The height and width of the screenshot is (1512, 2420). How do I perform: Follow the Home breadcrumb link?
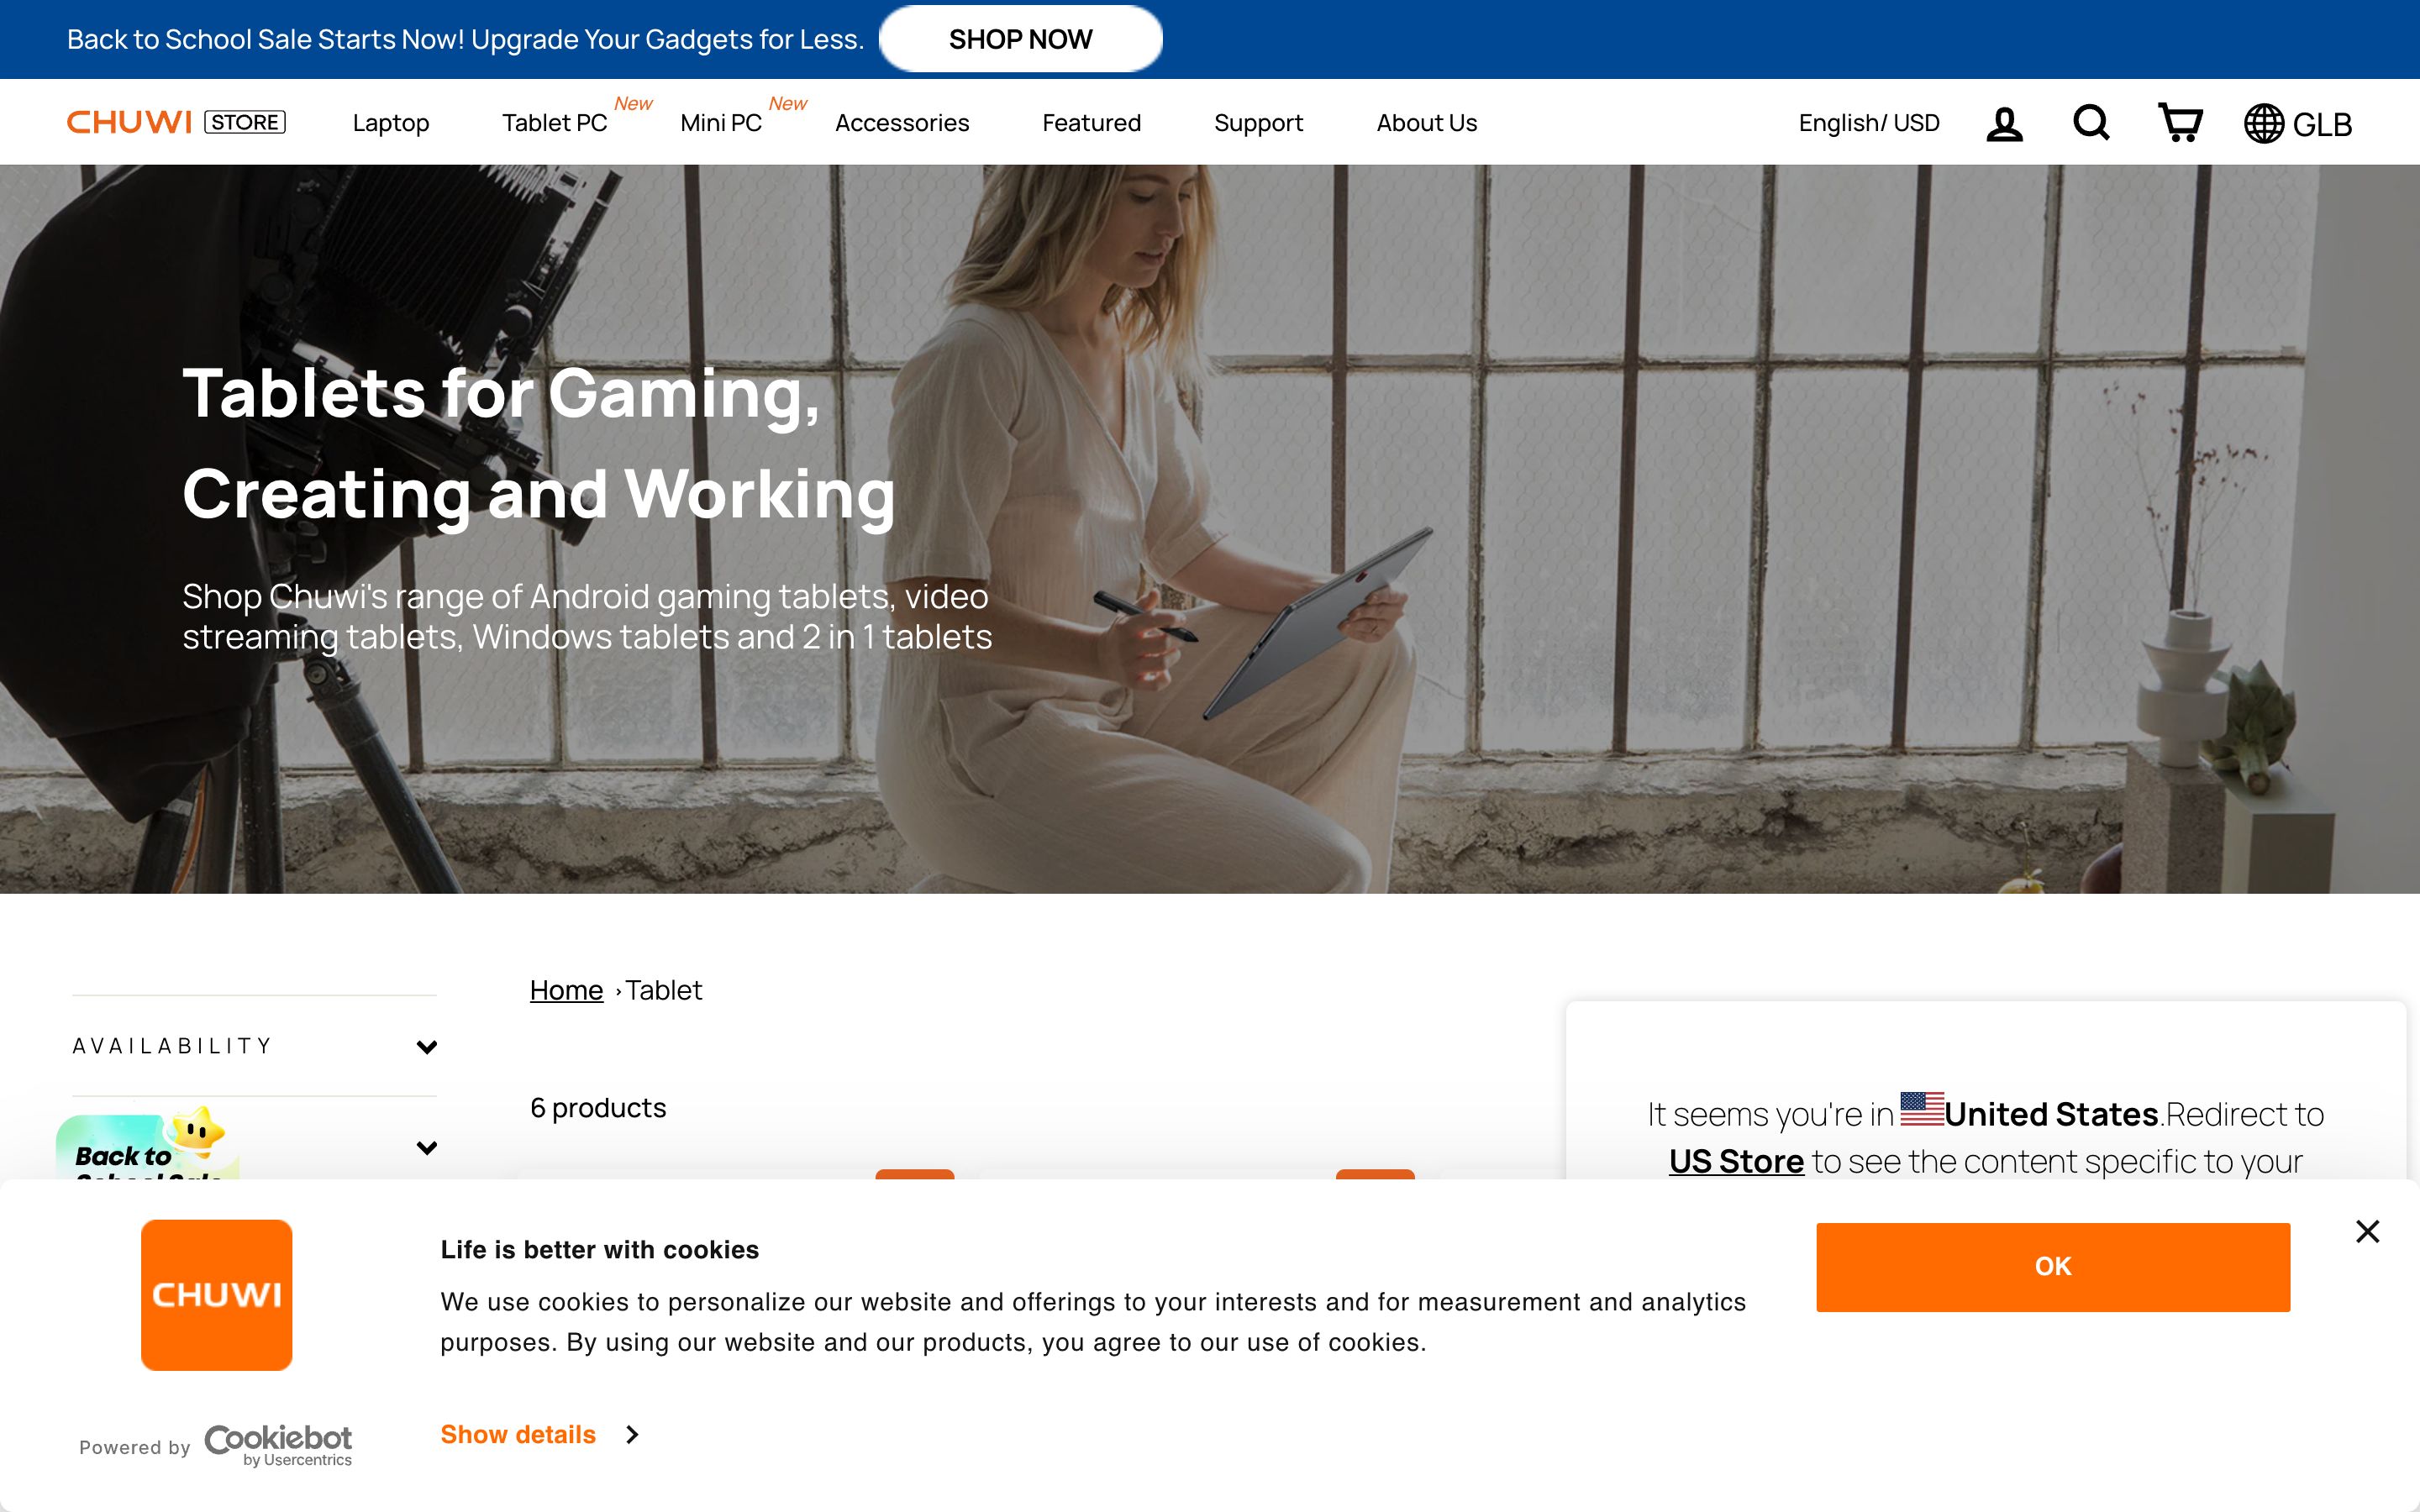(566, 990)
